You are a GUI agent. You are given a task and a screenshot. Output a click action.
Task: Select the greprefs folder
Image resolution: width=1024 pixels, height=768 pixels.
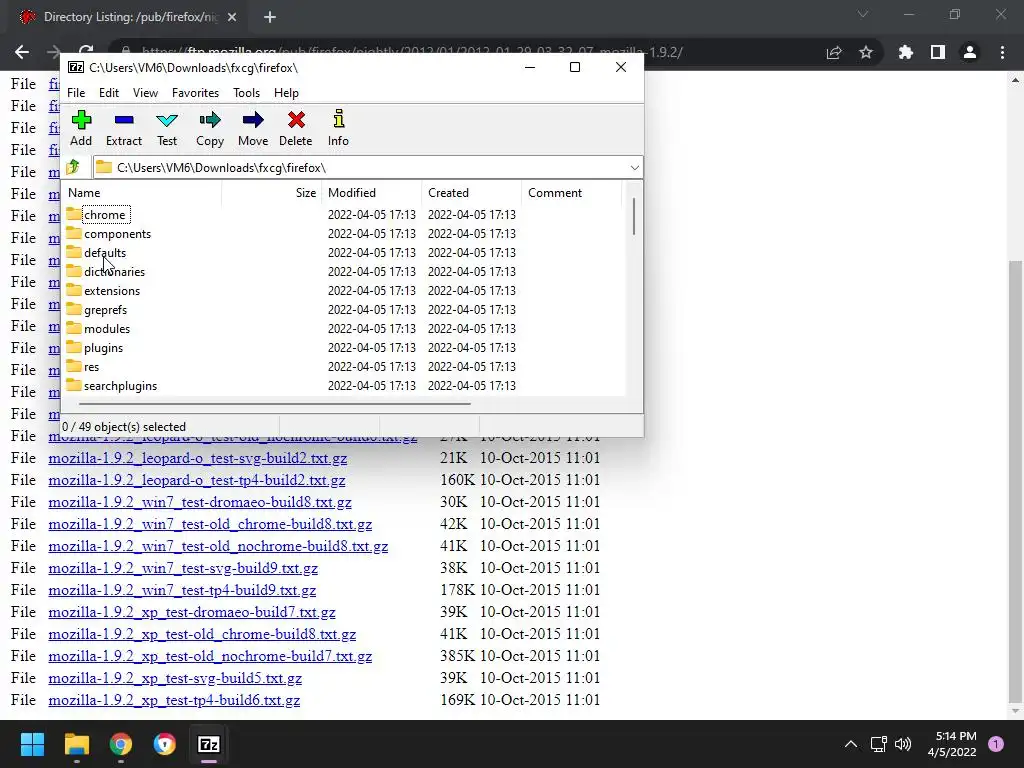pos(105,310)
